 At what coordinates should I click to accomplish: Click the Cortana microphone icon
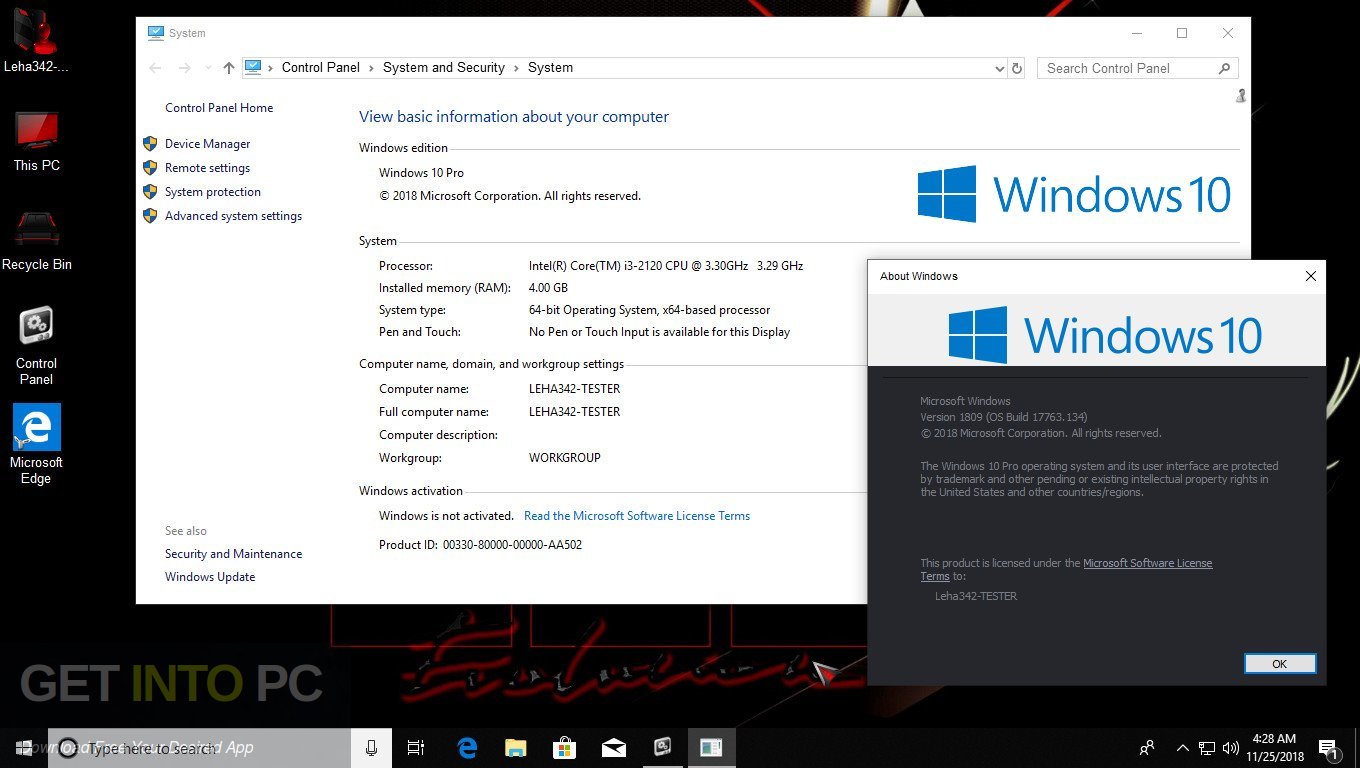(371, 747)
